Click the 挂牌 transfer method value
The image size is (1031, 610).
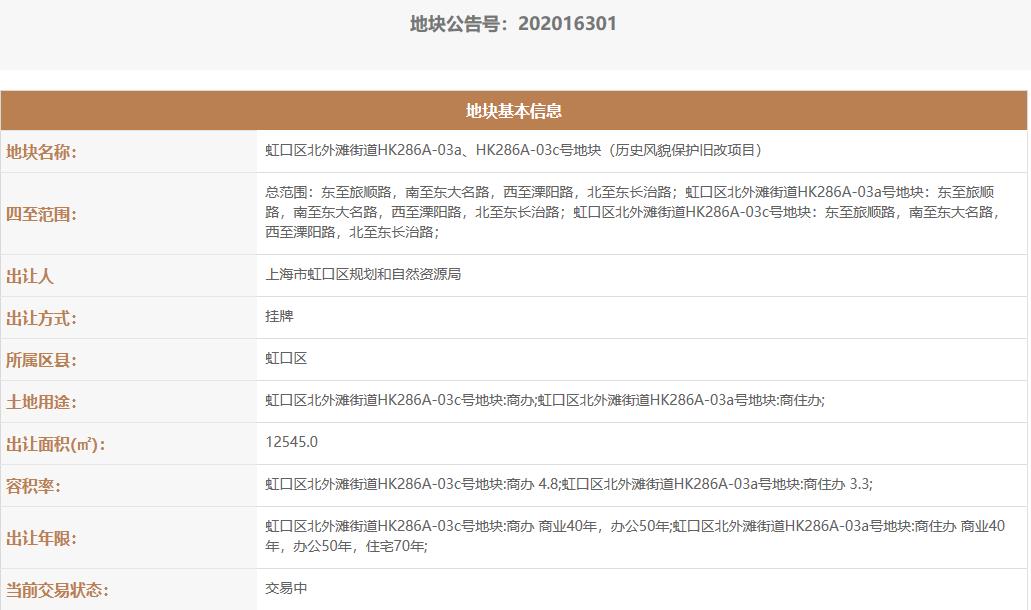(279, 317)
